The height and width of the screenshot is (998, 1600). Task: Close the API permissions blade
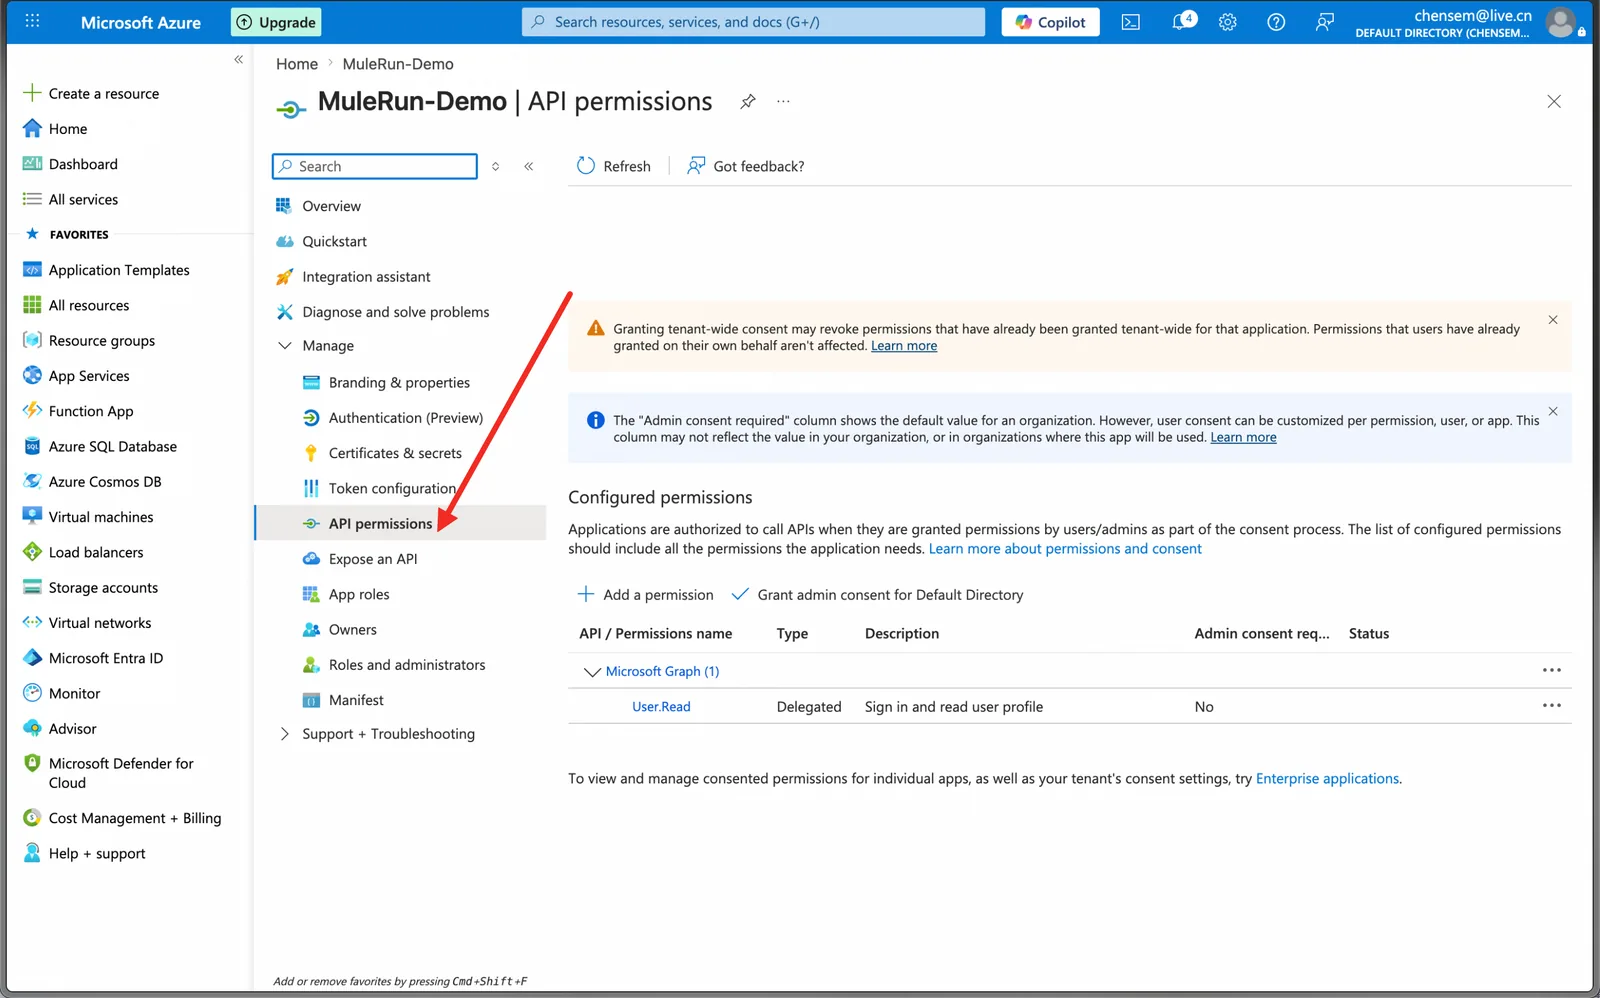coord(1554,101)
